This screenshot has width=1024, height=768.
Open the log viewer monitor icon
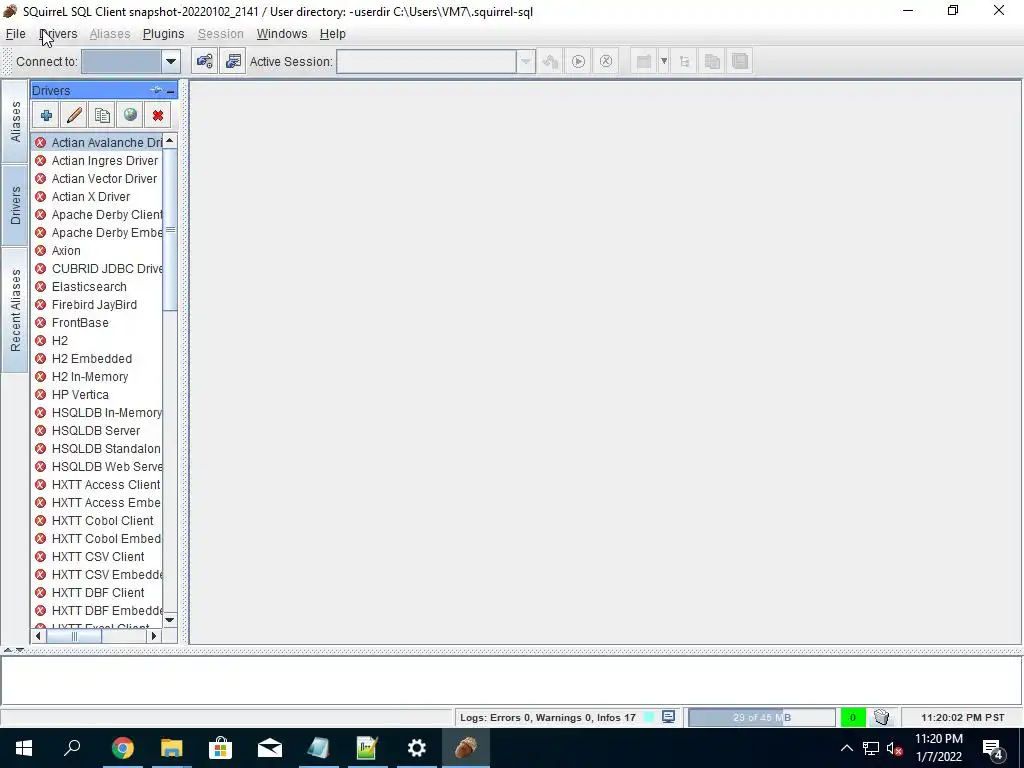click(x=668, y=717)
